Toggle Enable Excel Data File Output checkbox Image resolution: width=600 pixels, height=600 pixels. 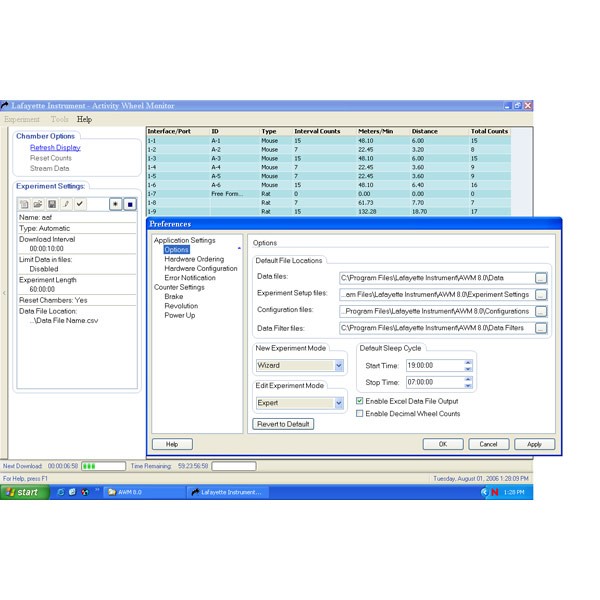(360, 401)
